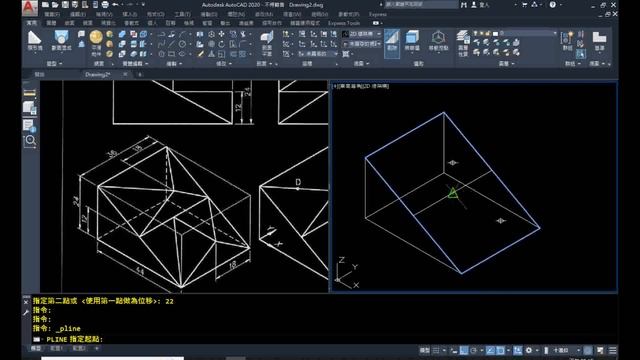This screenshot has width=640, height=360.
Task: Expand the 修改 panel flyout
Action: [224, 64]
